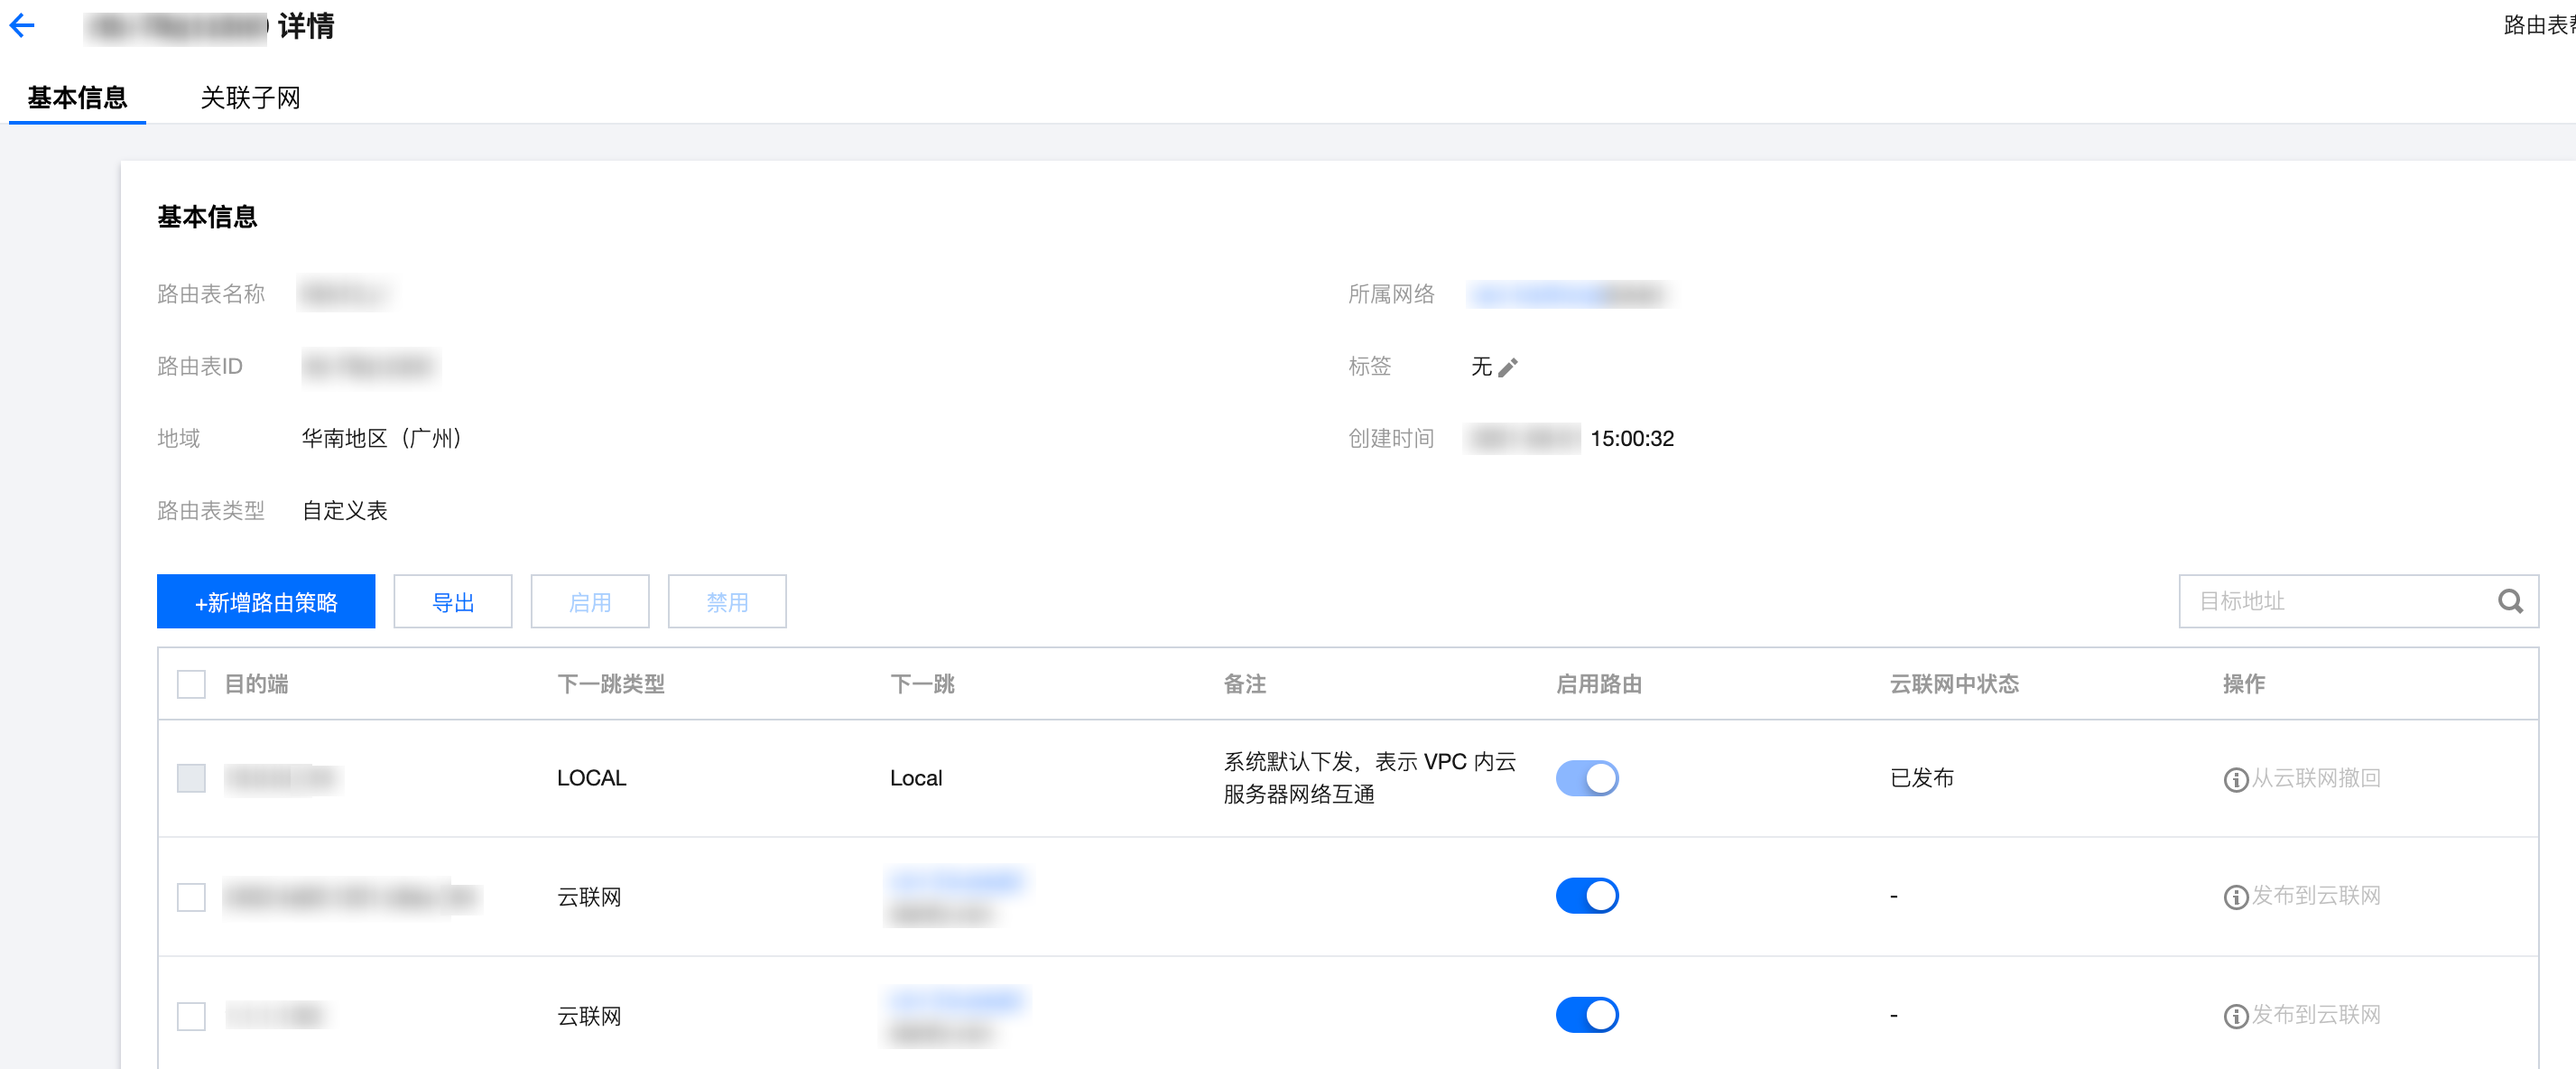The image size is (2576, 1069).
Task: Click the back arrow icon
Action: [x=23, y=26]
